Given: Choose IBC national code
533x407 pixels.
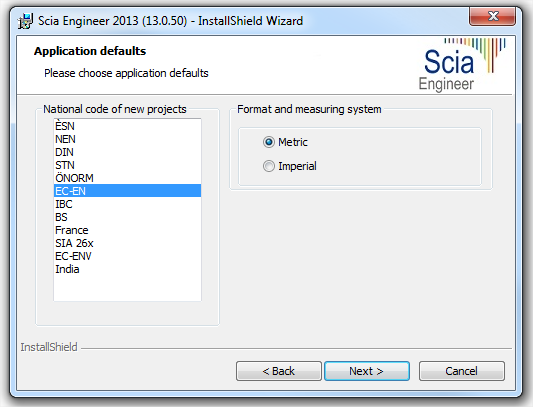Looking at the screenshot, I should point(127,204).
